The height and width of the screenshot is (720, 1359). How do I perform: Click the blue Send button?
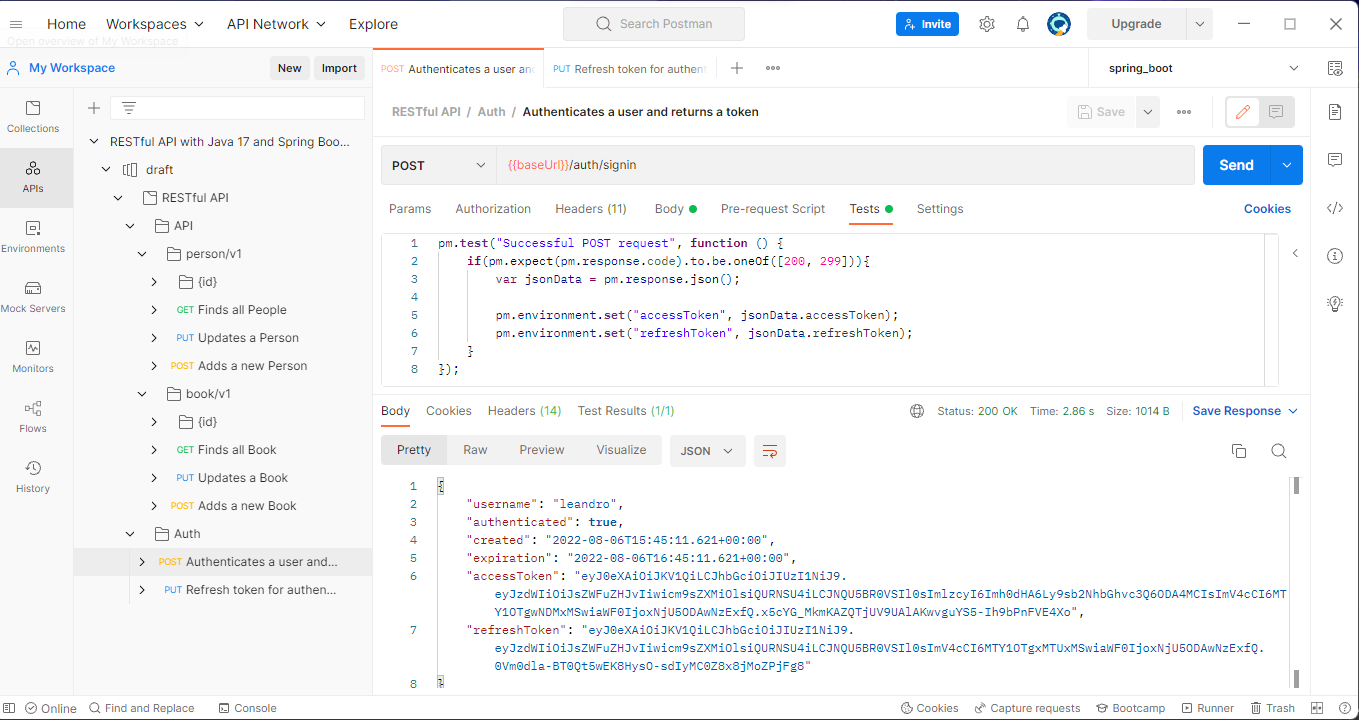click(x=1236, y=166)
